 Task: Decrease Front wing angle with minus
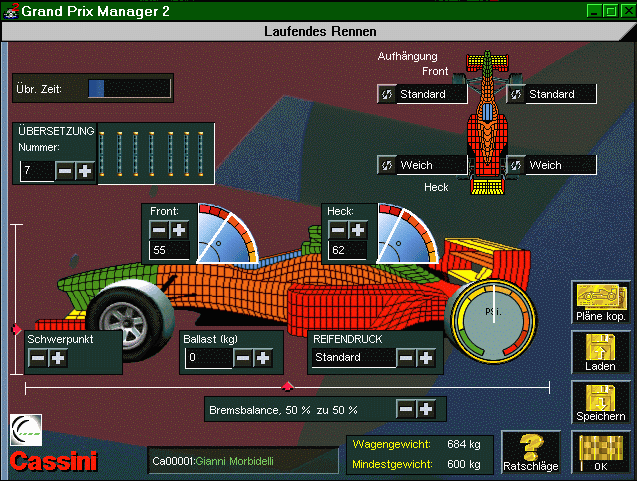pyautogui.click(x=159, y=230)
